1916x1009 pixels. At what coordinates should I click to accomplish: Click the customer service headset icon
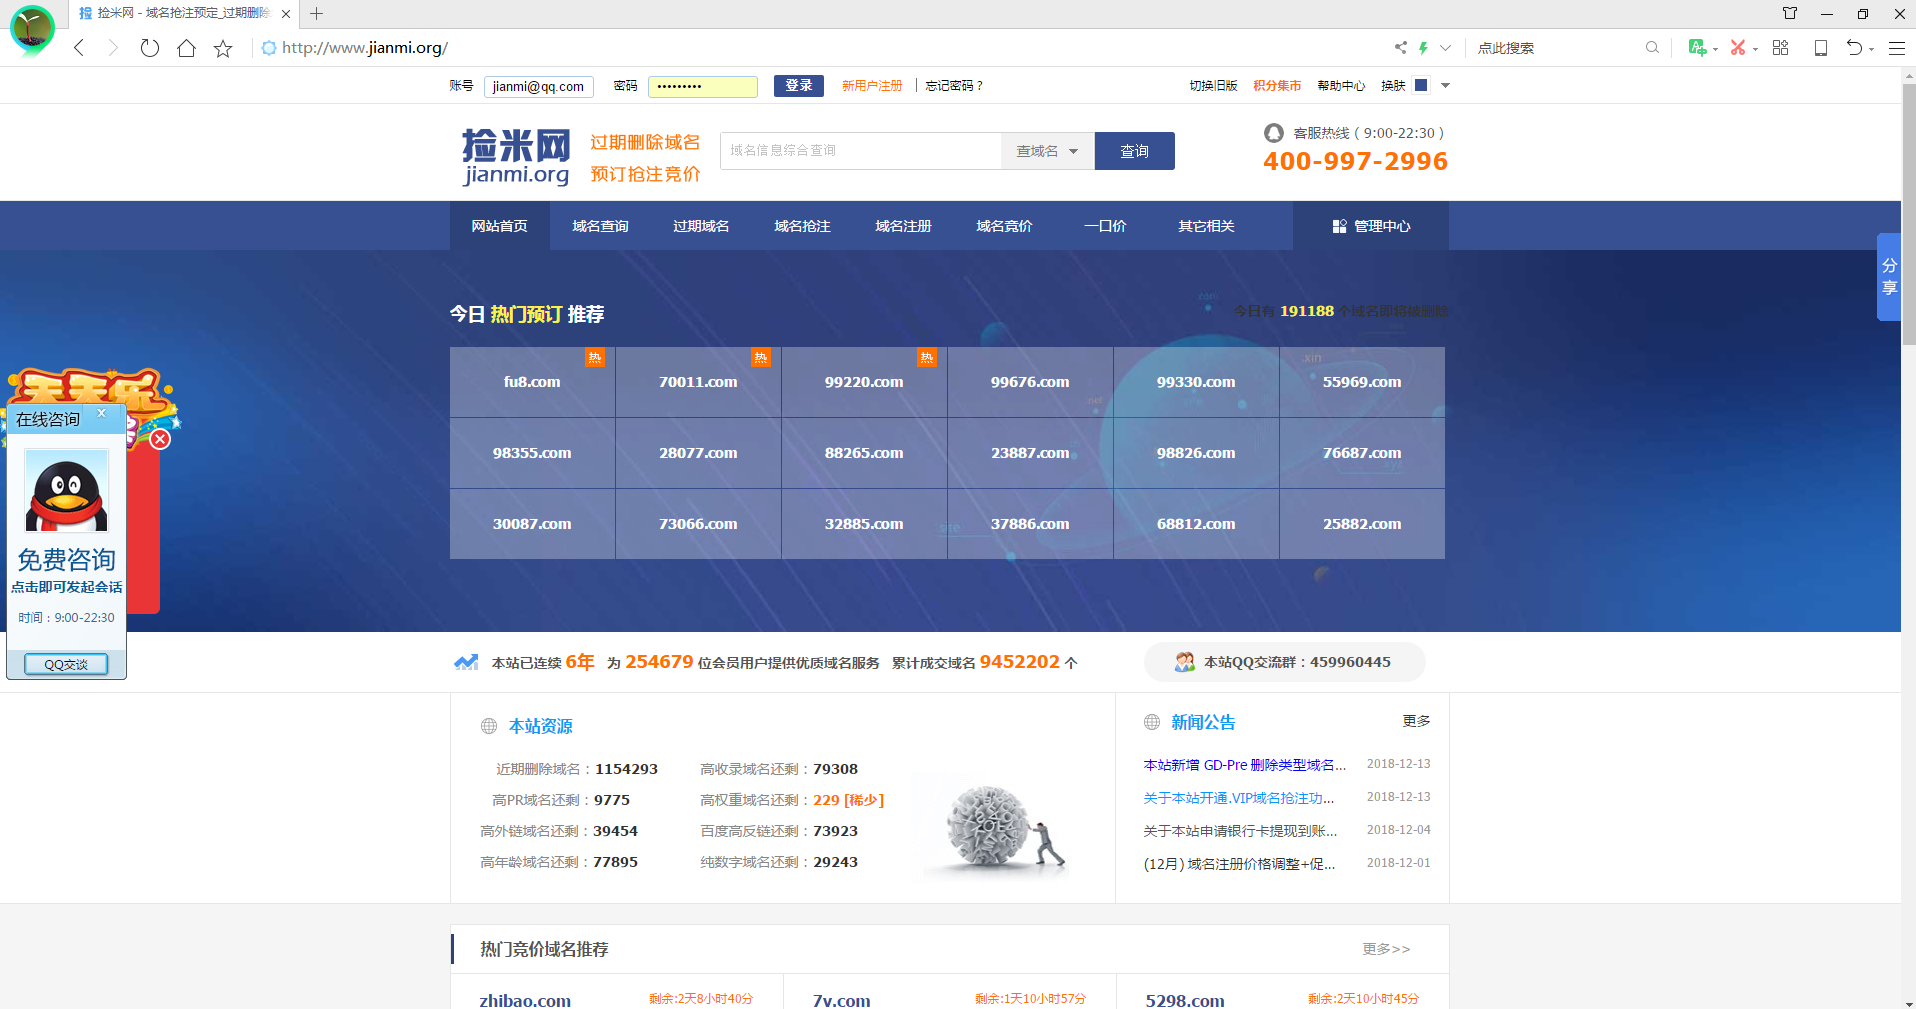click(x=1274, y=132)
